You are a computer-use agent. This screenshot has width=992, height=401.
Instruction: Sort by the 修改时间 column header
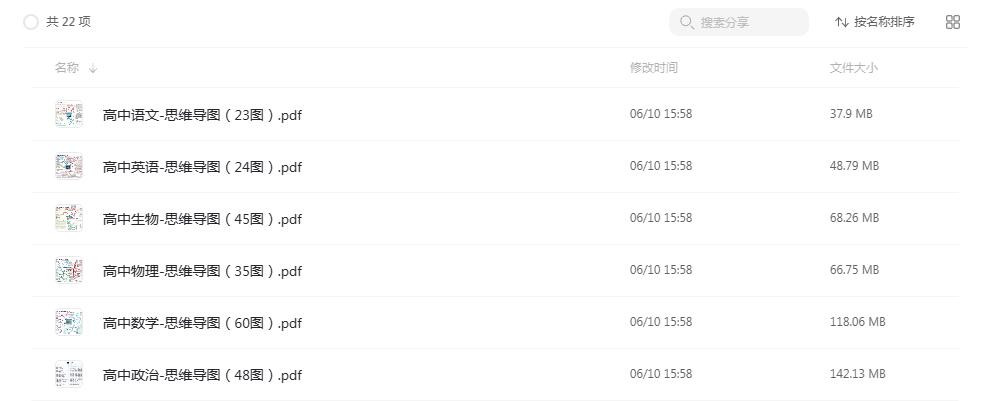(654, 68)
